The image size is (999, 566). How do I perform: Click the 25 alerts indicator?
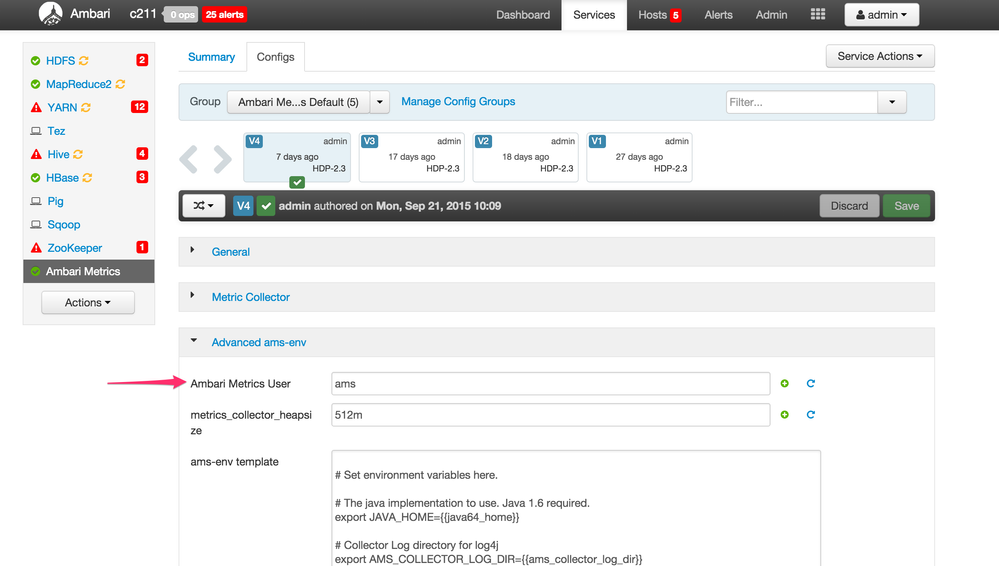click(x=224, y=15)
